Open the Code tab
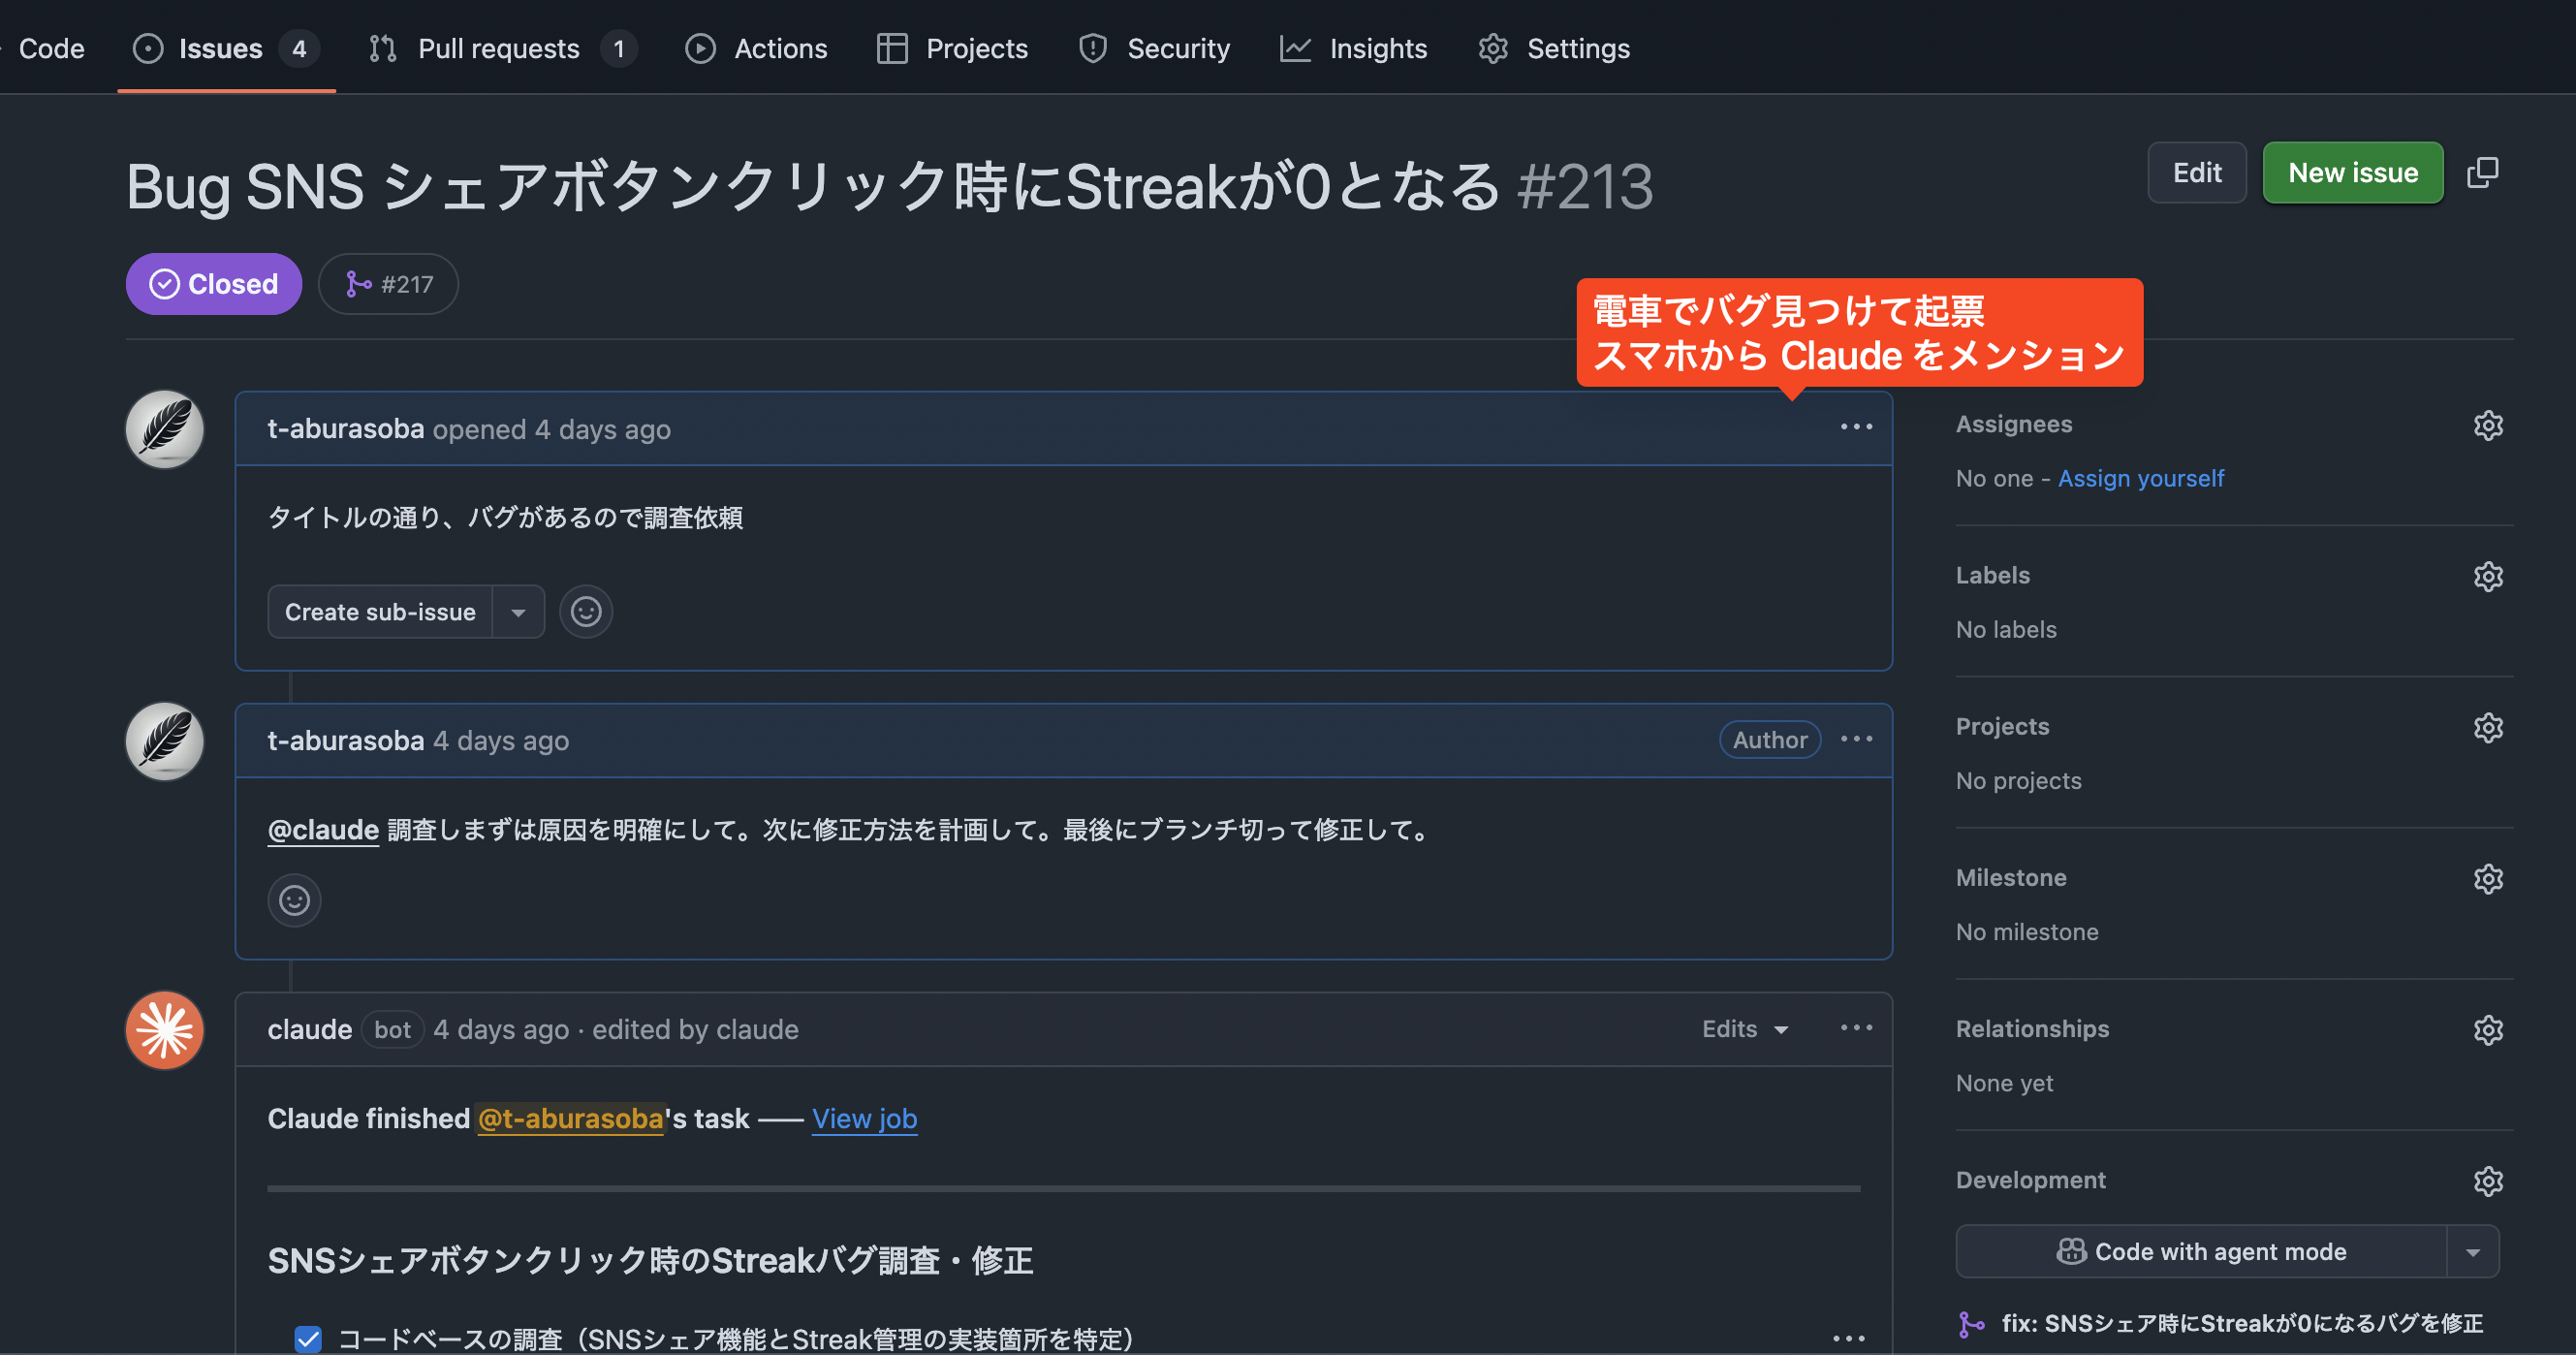Screen dimensions: 2576x1355 tap(50, 48)
